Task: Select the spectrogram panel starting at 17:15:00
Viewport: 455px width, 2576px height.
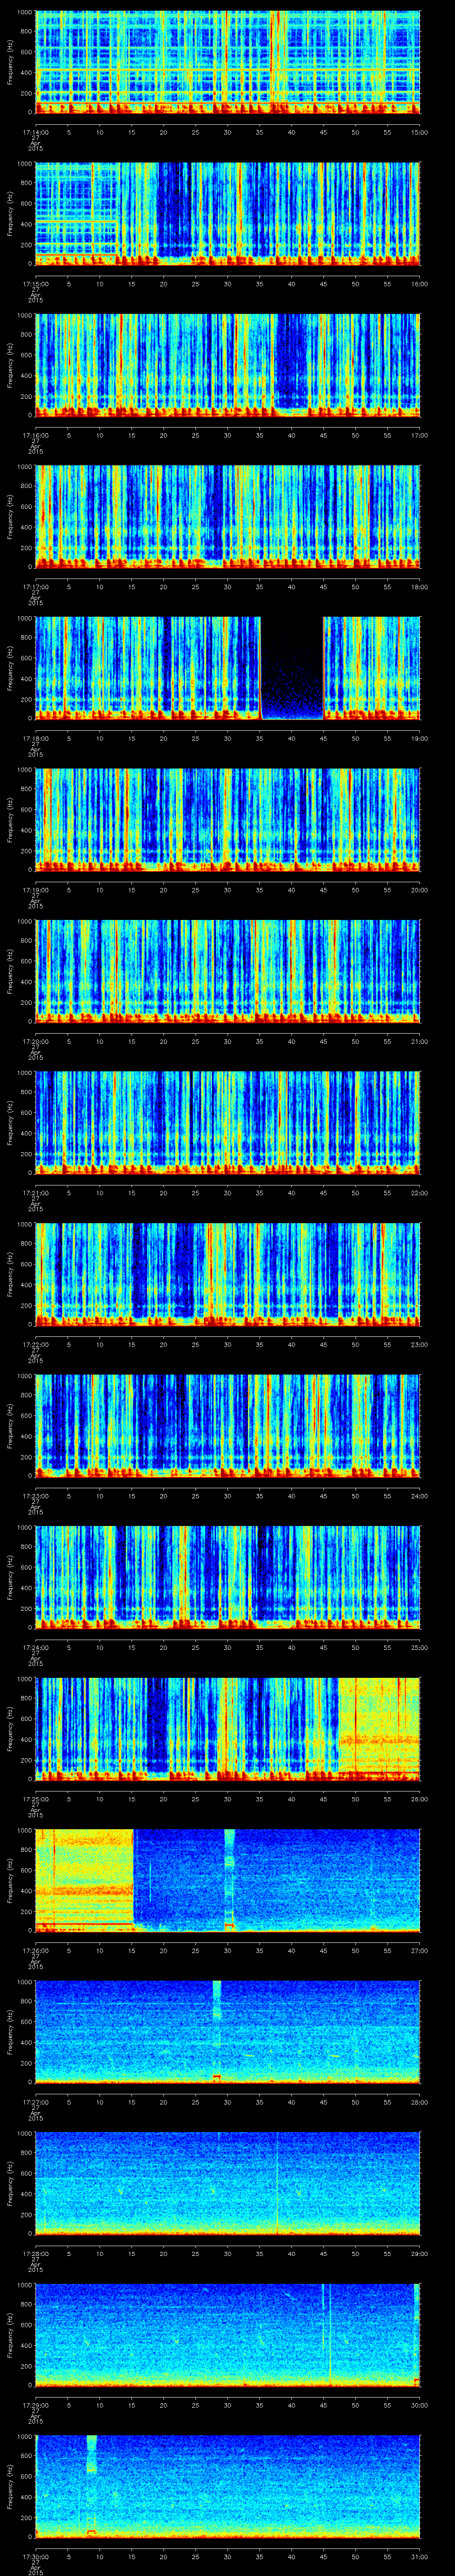Action: coord(228,213)
